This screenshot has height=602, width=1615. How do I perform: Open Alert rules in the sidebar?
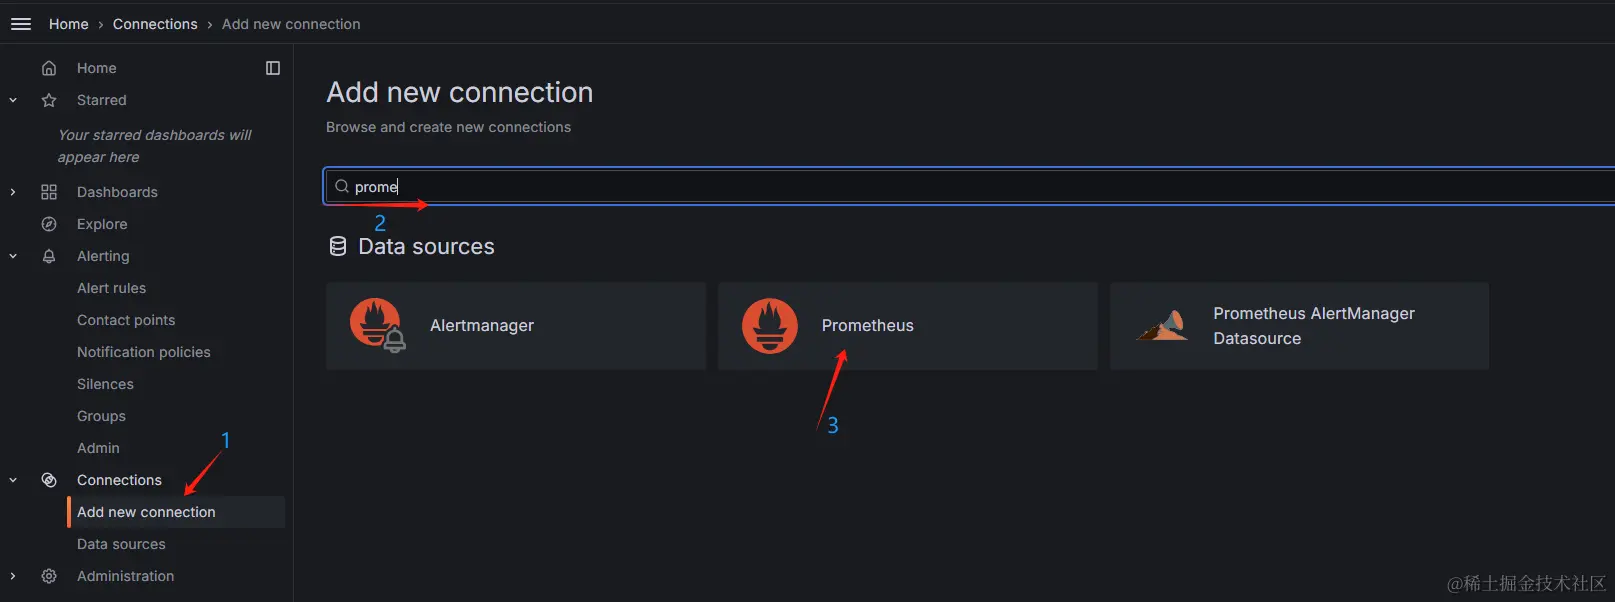[x=111, y=288]
